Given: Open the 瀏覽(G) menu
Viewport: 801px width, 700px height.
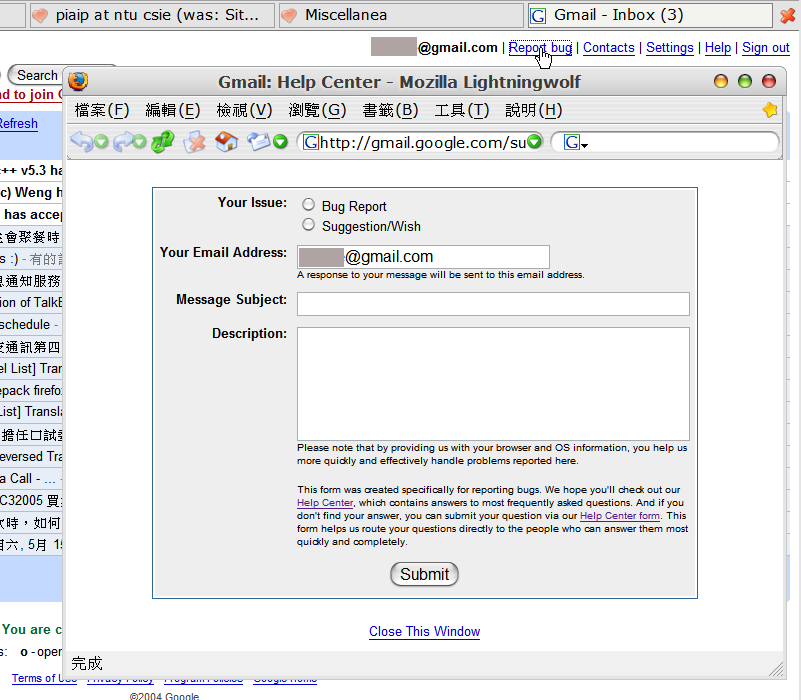Looking at the screenshot, I should (x=317, y=110).
